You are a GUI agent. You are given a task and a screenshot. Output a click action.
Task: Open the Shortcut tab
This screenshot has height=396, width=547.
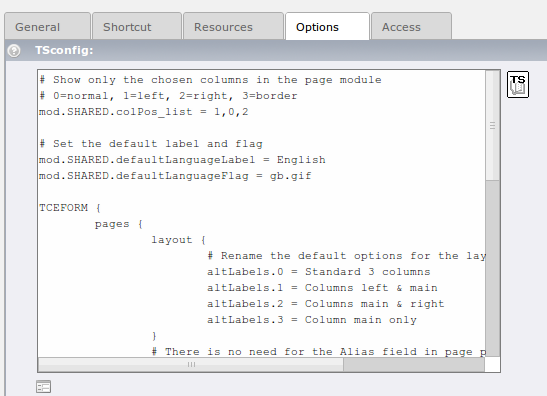[137, 27]
